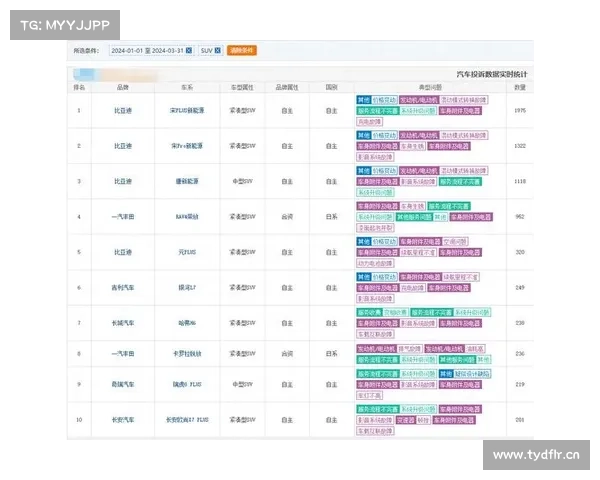The image size is (600, 480).
Task: Open RAV4荣放 series link
Action: pos(187,217)
